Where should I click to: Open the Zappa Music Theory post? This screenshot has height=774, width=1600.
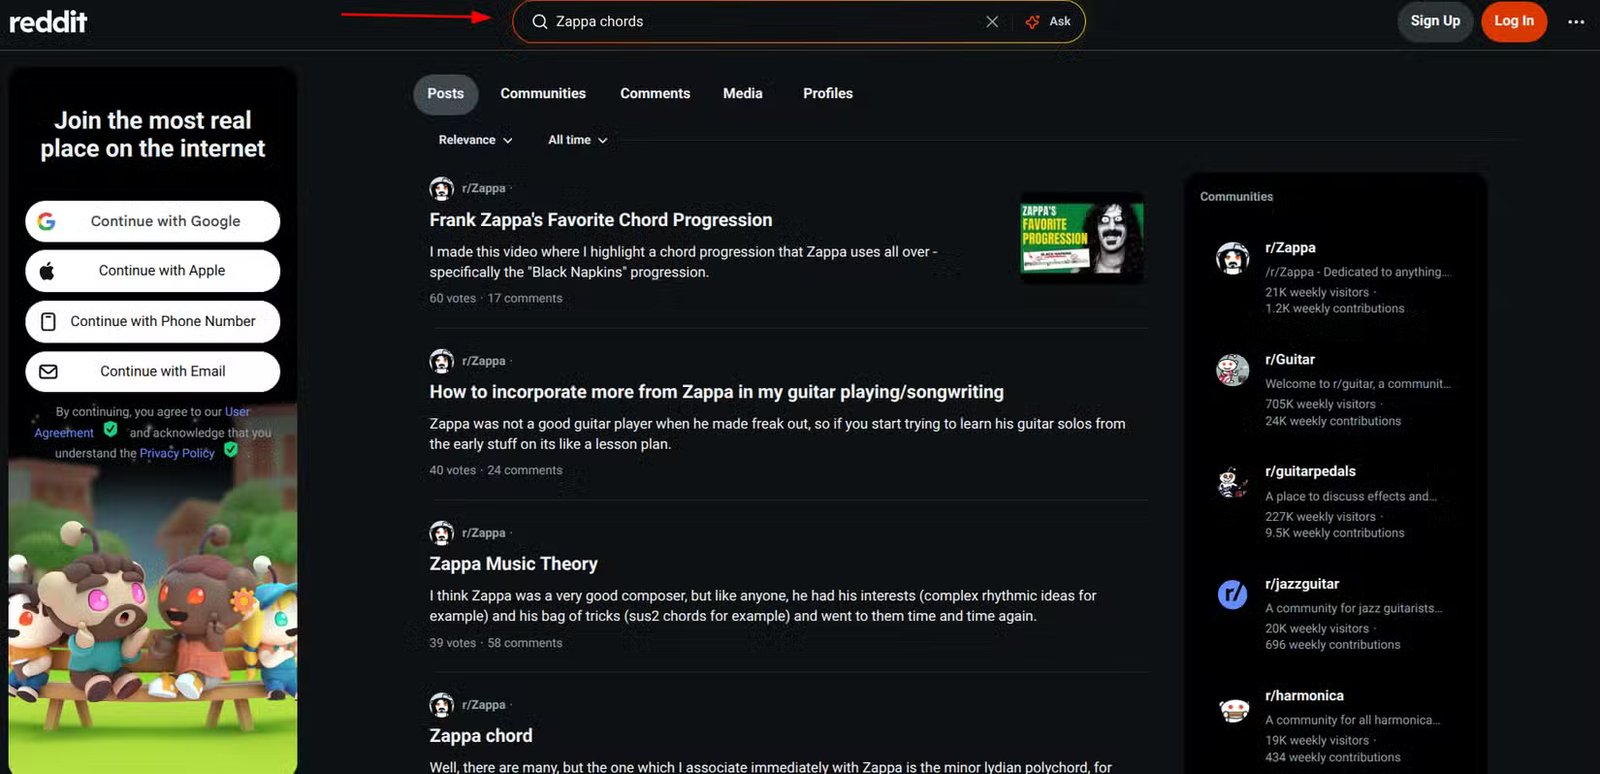coord(513,564)
